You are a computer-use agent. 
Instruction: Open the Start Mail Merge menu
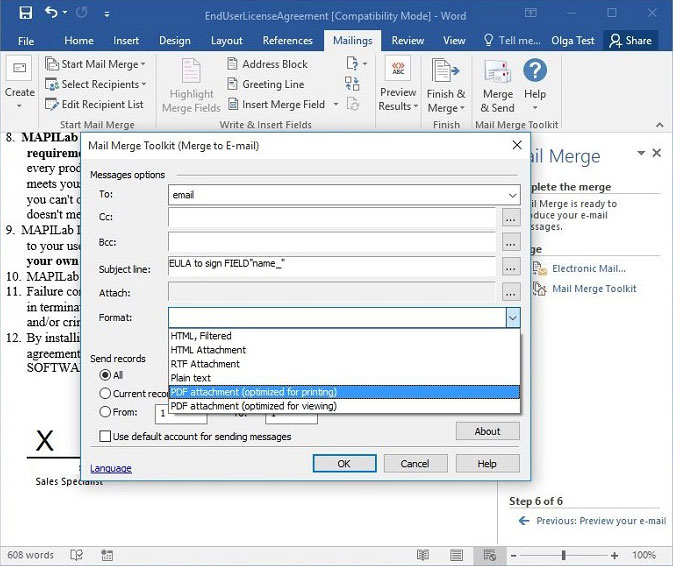(95, 64)
